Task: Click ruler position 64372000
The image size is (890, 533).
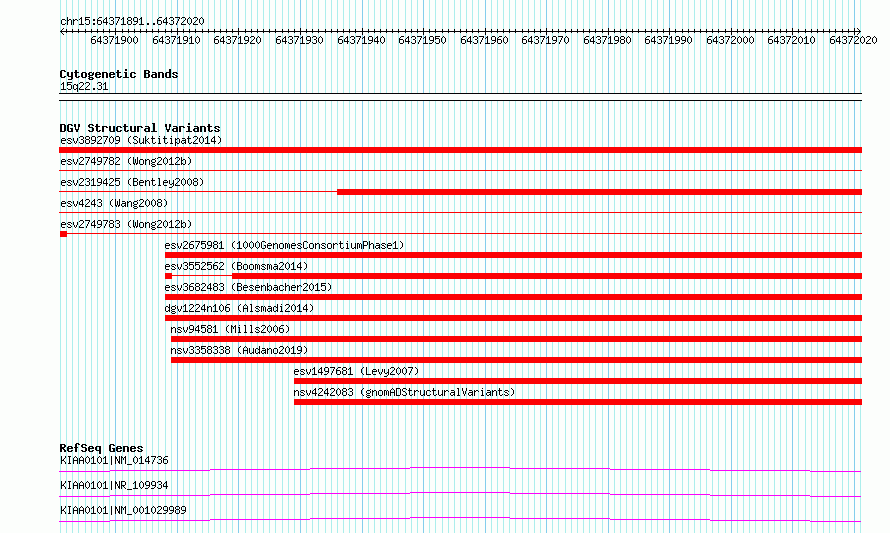Action: coord(731,40)
